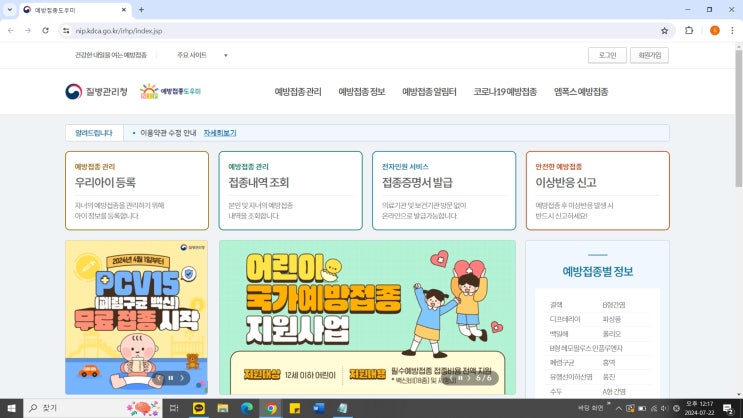Open the 접종내역 조회 card
The image size is (743, 418).
[290, 191]
